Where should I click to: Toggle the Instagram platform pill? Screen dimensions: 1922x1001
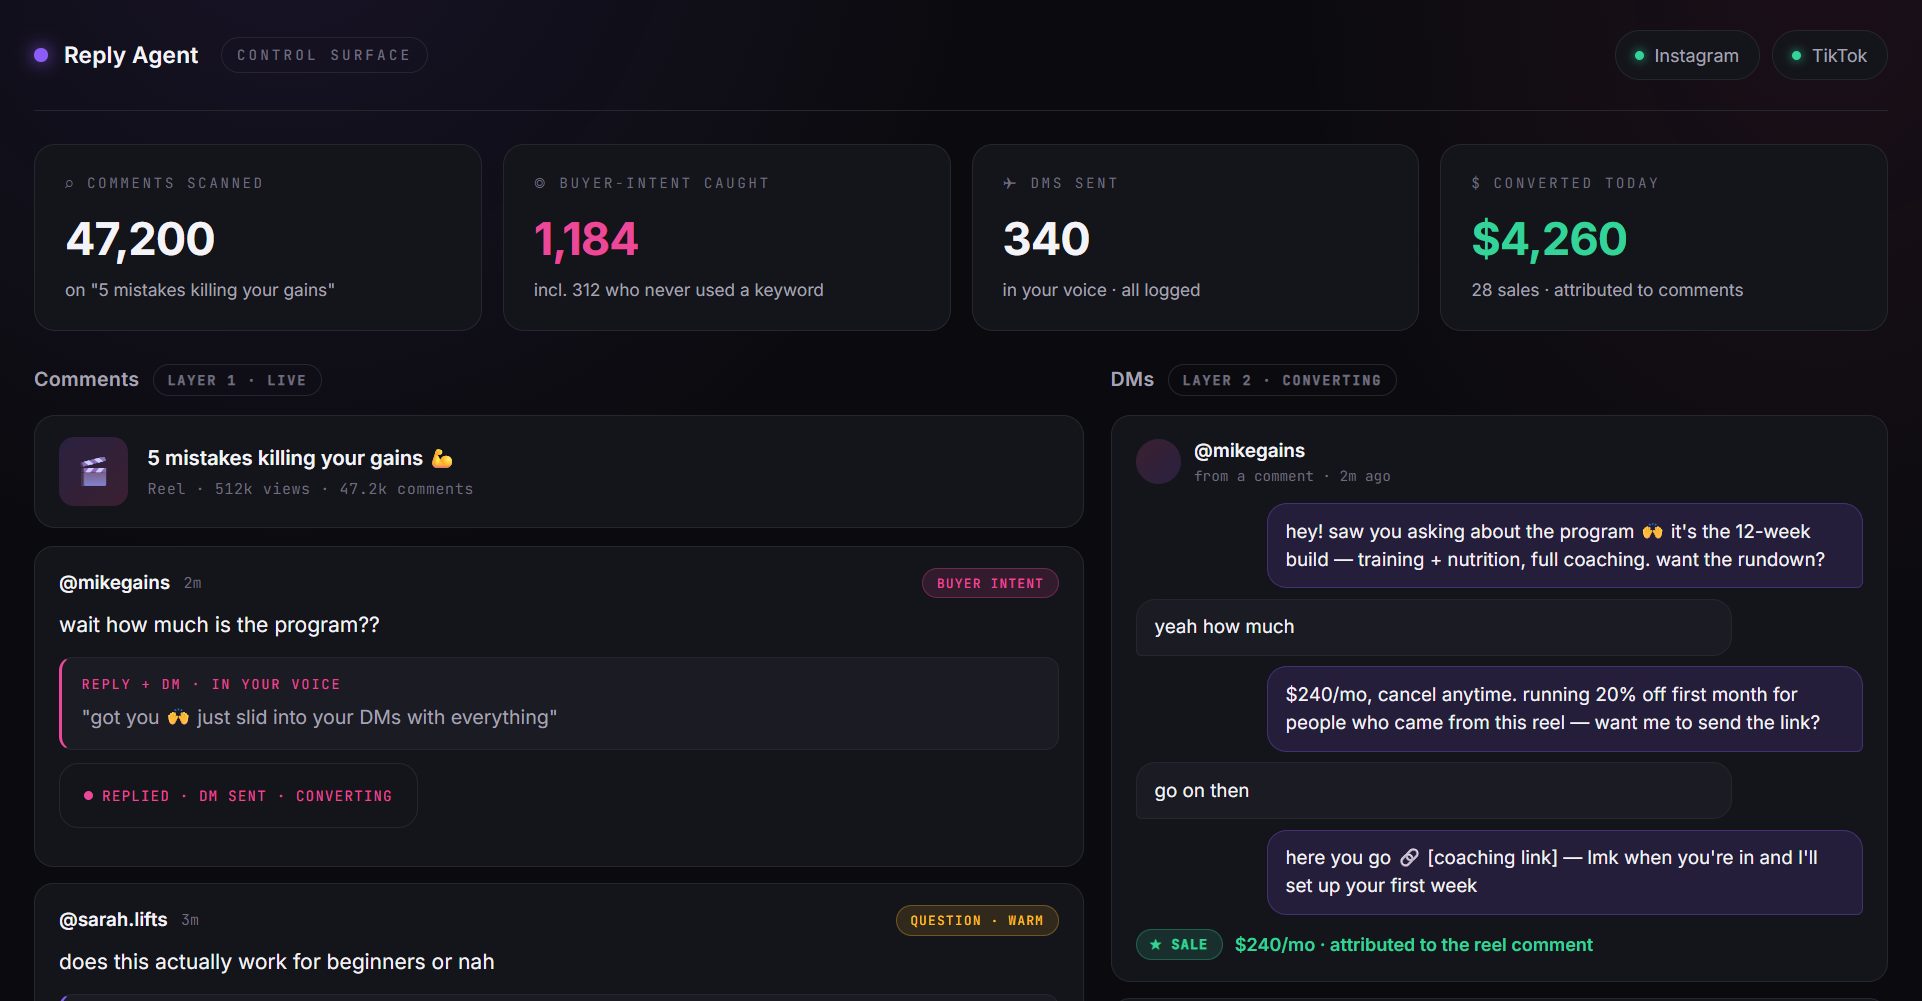(x=1687, y=55)
